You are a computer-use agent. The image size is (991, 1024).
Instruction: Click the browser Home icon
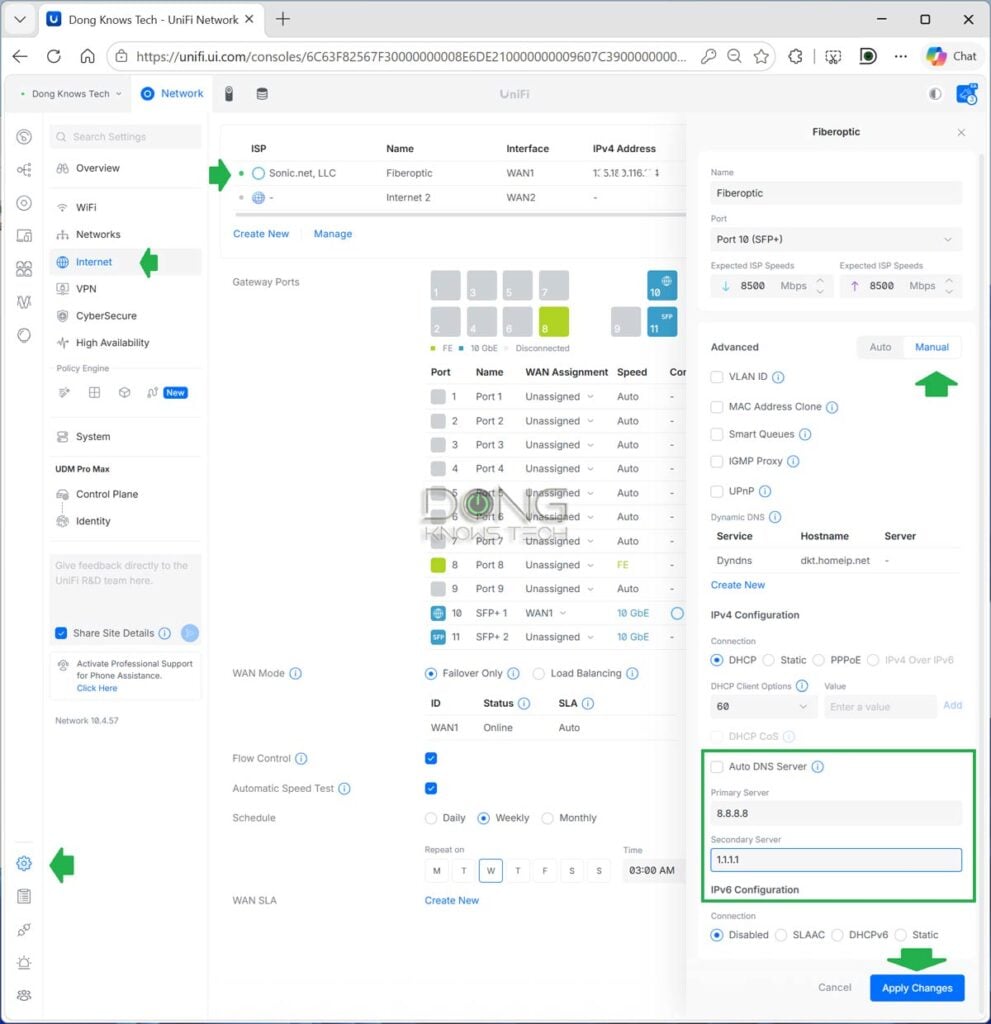pyautogui.click(x=88, y=56)
